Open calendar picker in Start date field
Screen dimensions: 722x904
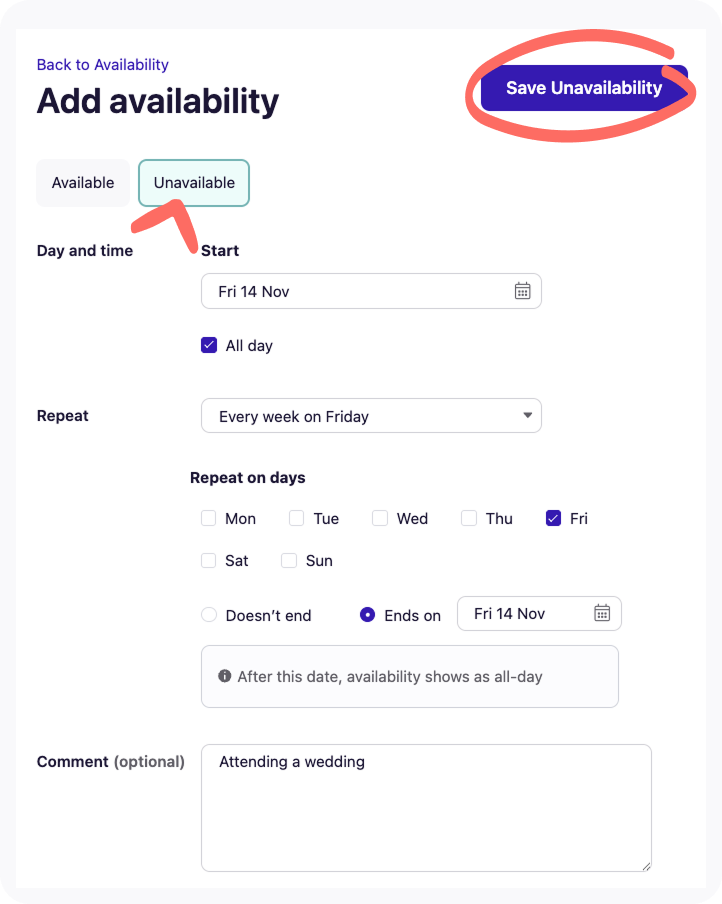[522, 291]
